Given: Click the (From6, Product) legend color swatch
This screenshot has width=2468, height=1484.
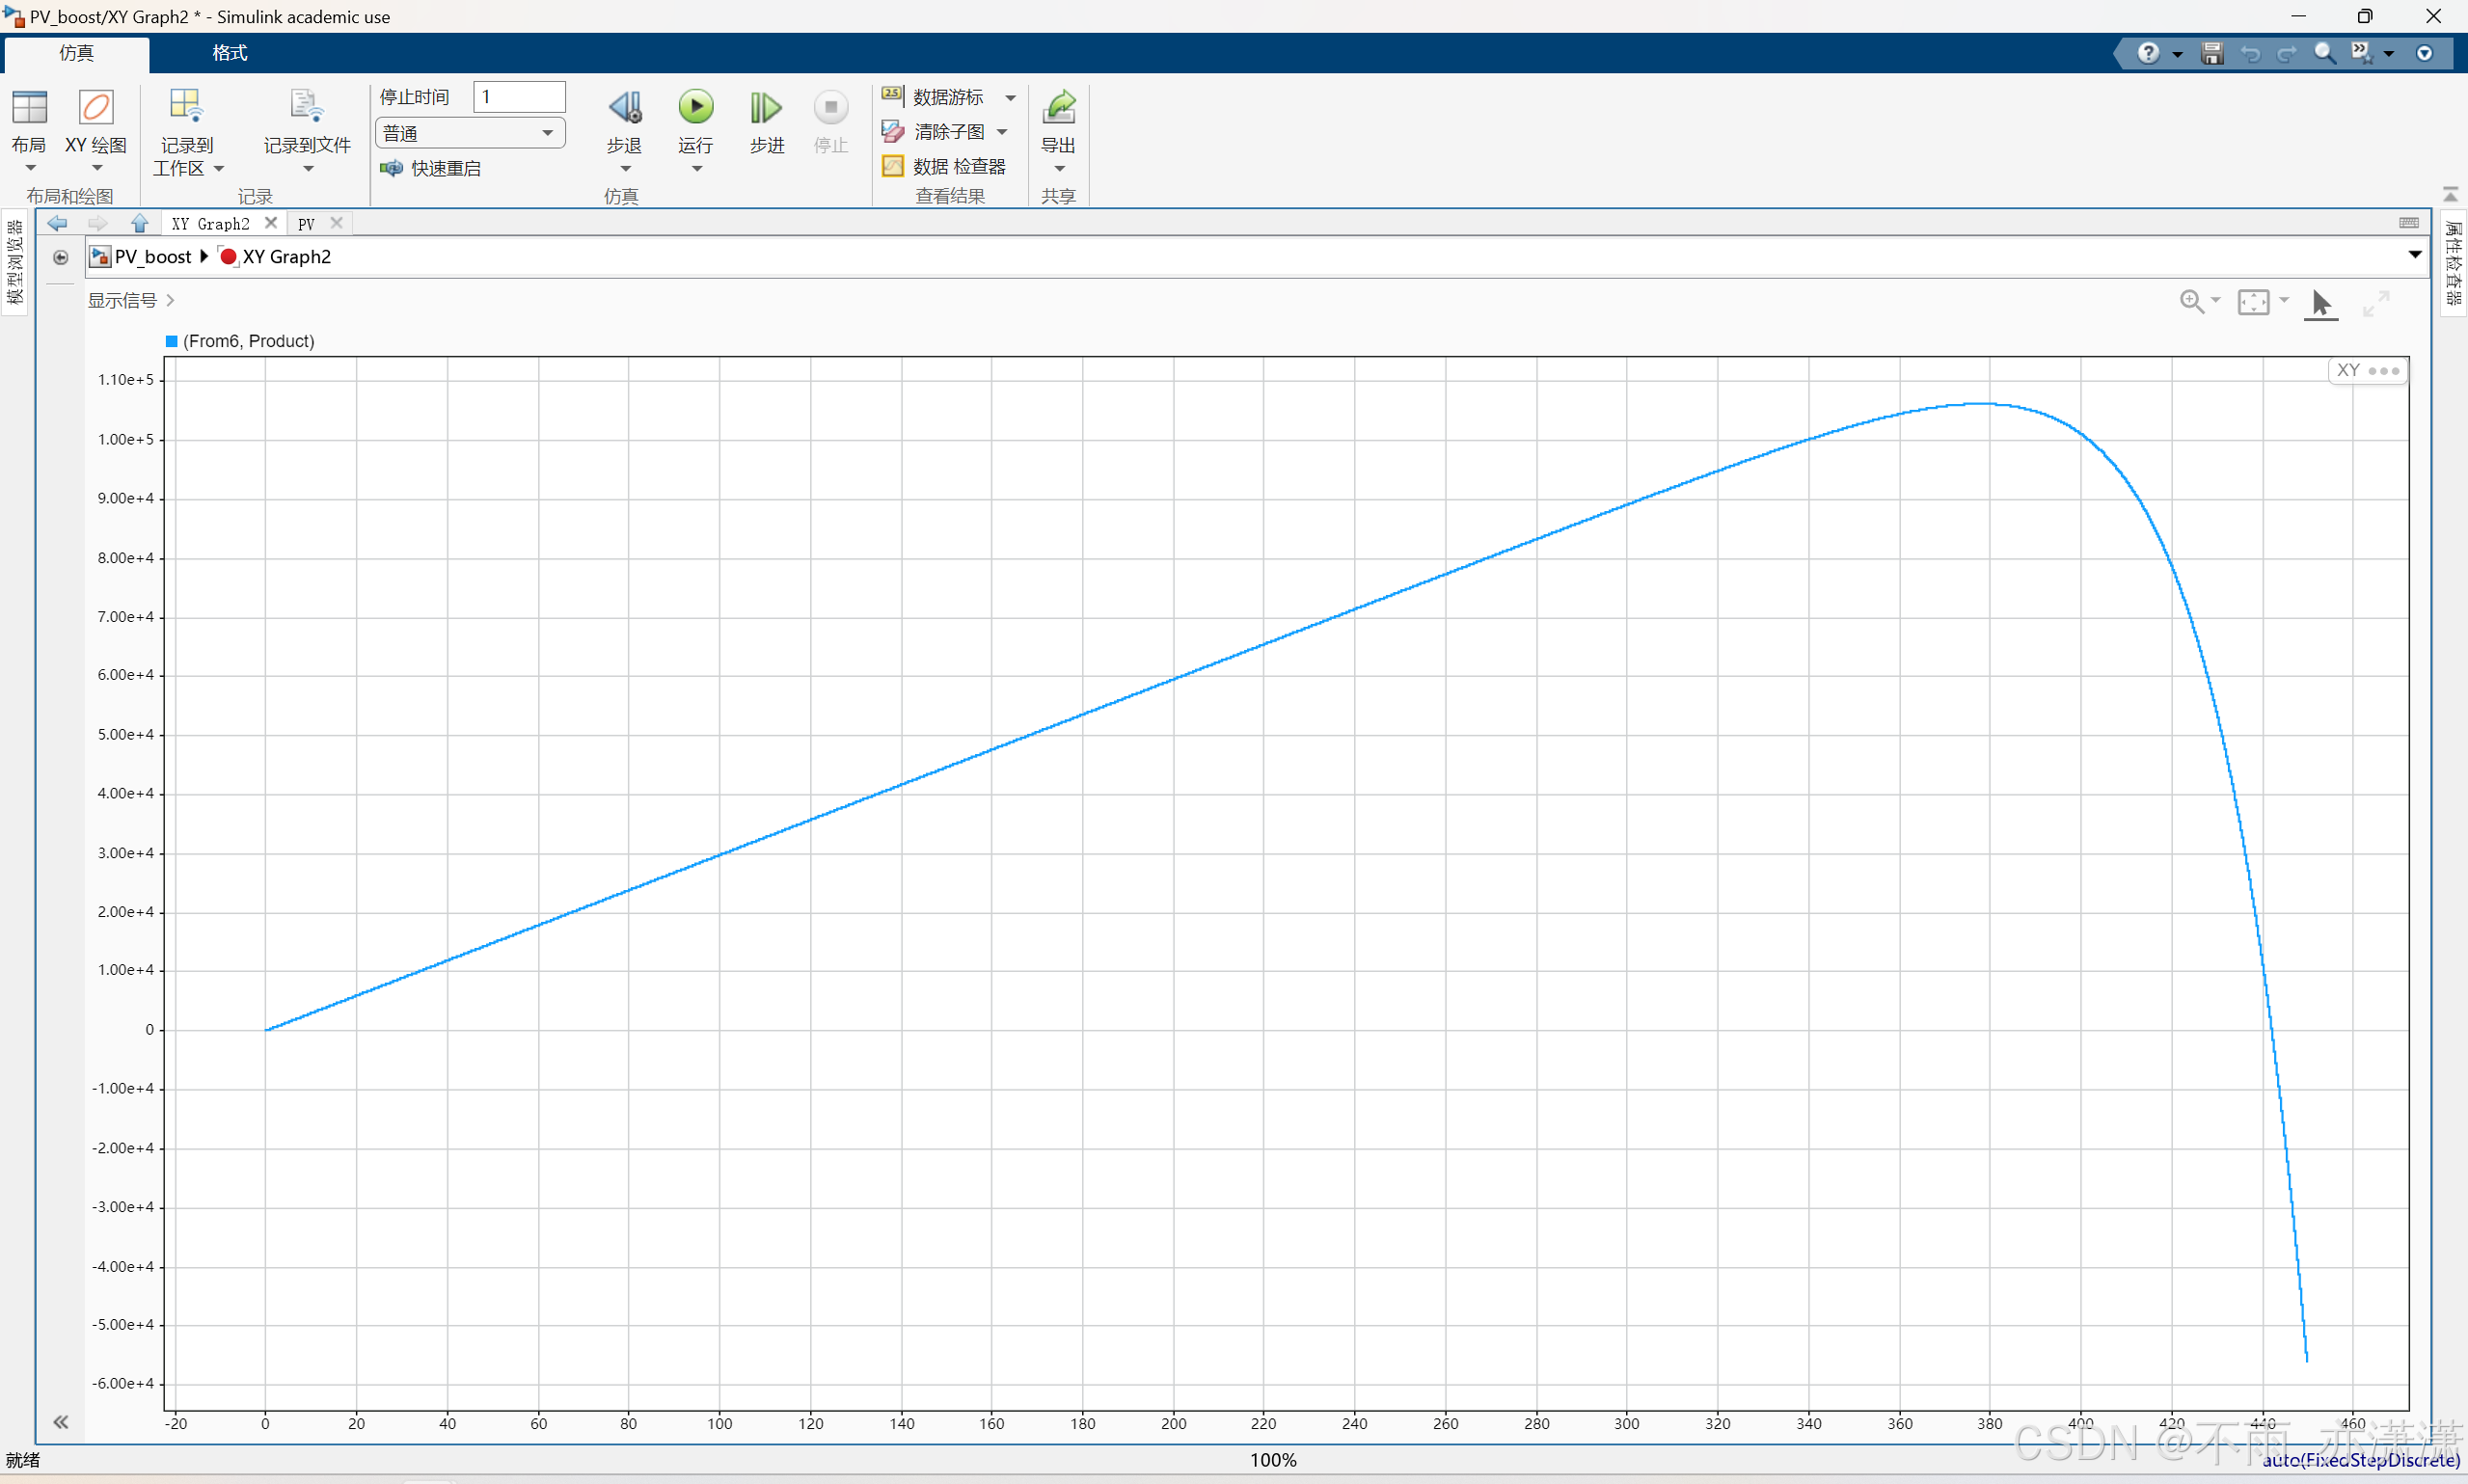Looking at the screenshot, I should coord(172,342).
